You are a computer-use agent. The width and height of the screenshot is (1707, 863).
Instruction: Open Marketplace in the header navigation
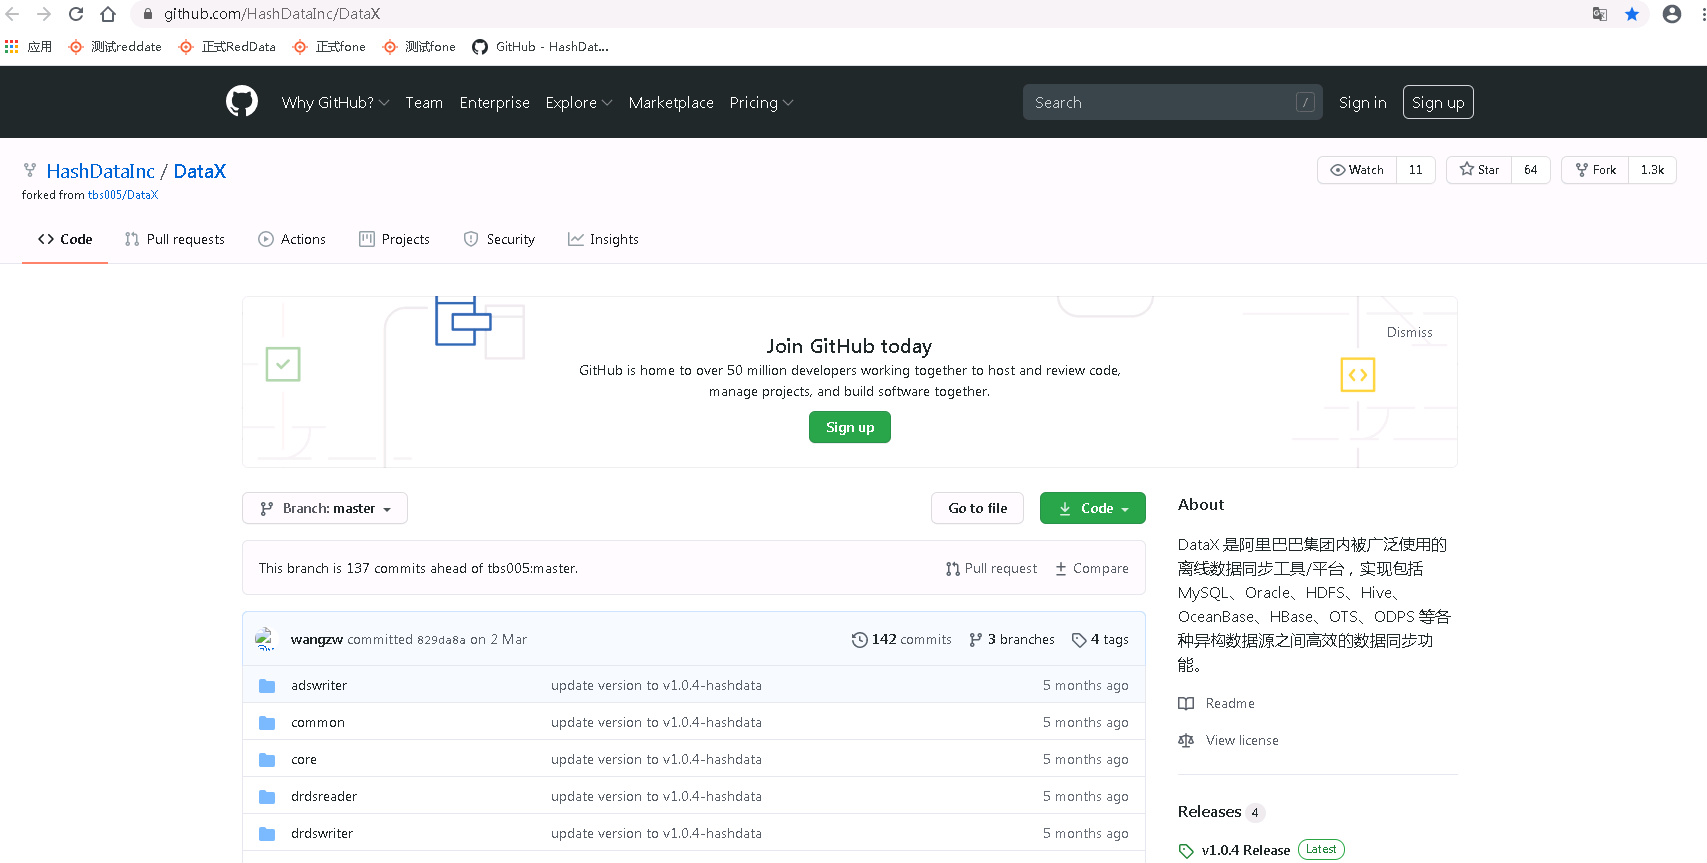[x=671, y=102]
